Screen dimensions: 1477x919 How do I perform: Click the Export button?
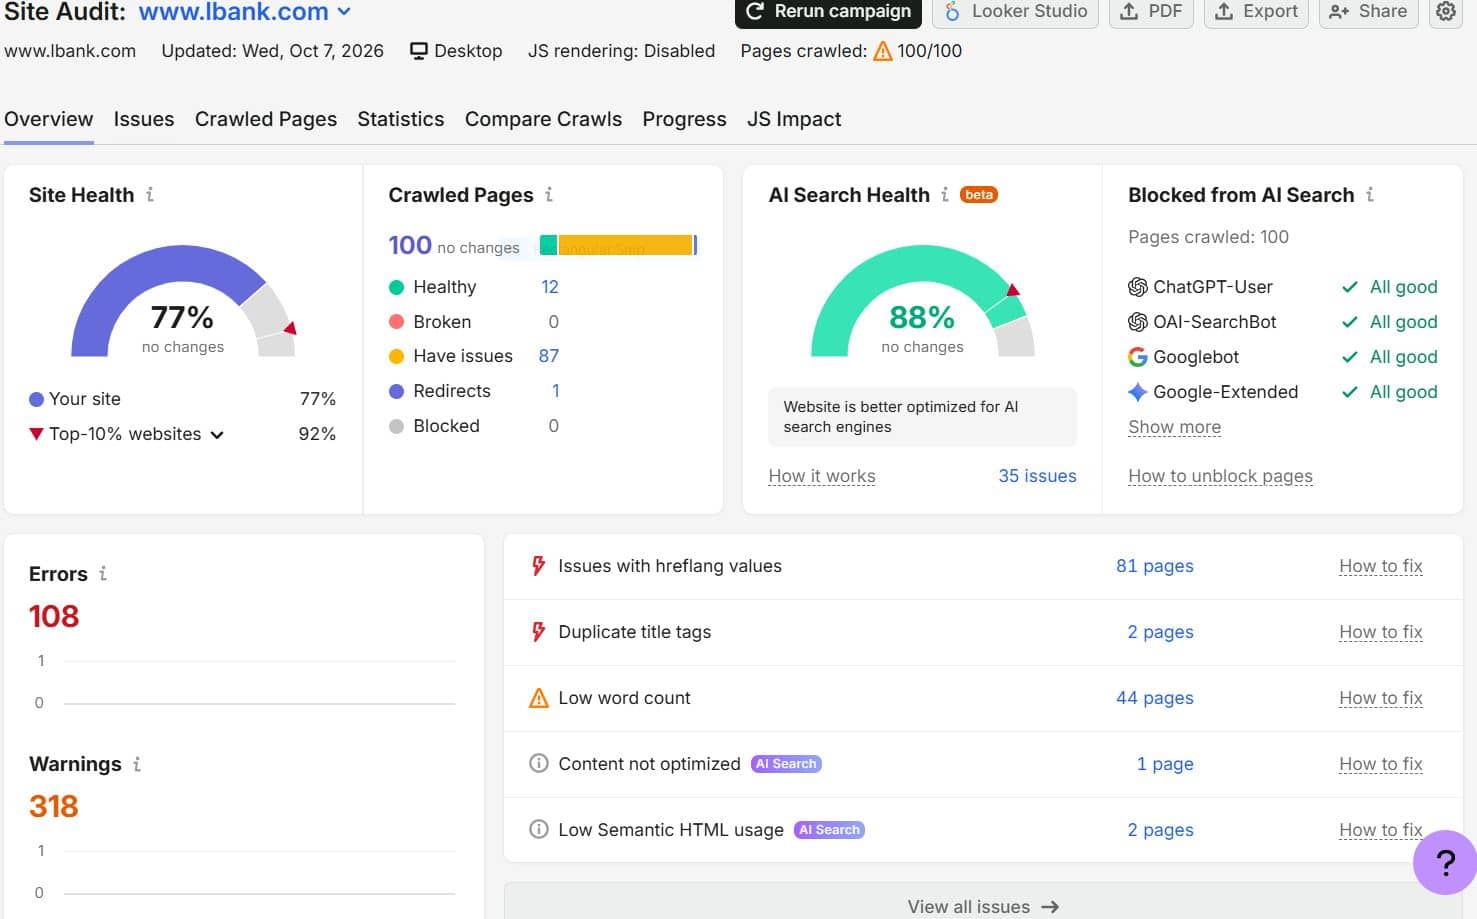click(1256, 12)
